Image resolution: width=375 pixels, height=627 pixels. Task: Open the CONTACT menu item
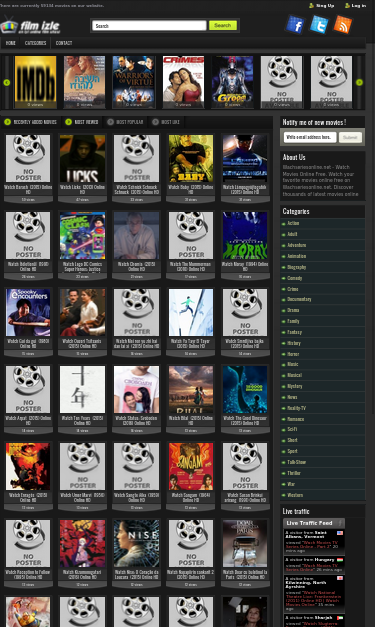tap(64, 43)
